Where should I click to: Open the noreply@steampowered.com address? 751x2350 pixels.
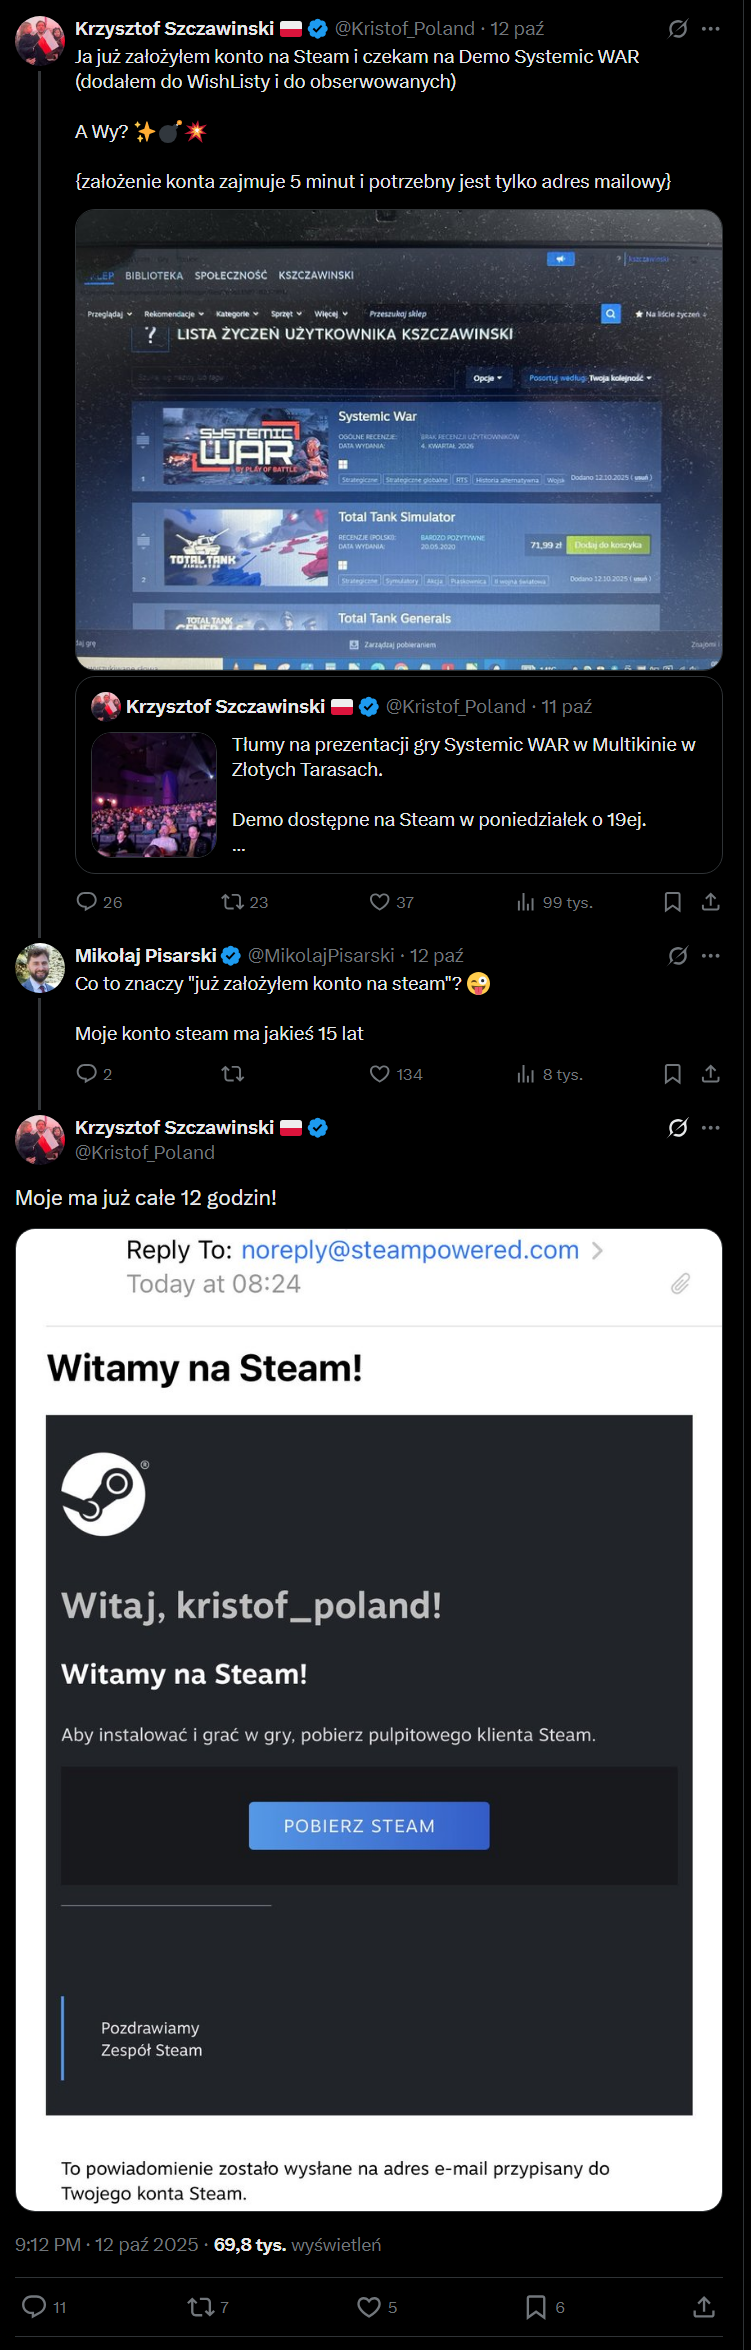pos(410,1250)
